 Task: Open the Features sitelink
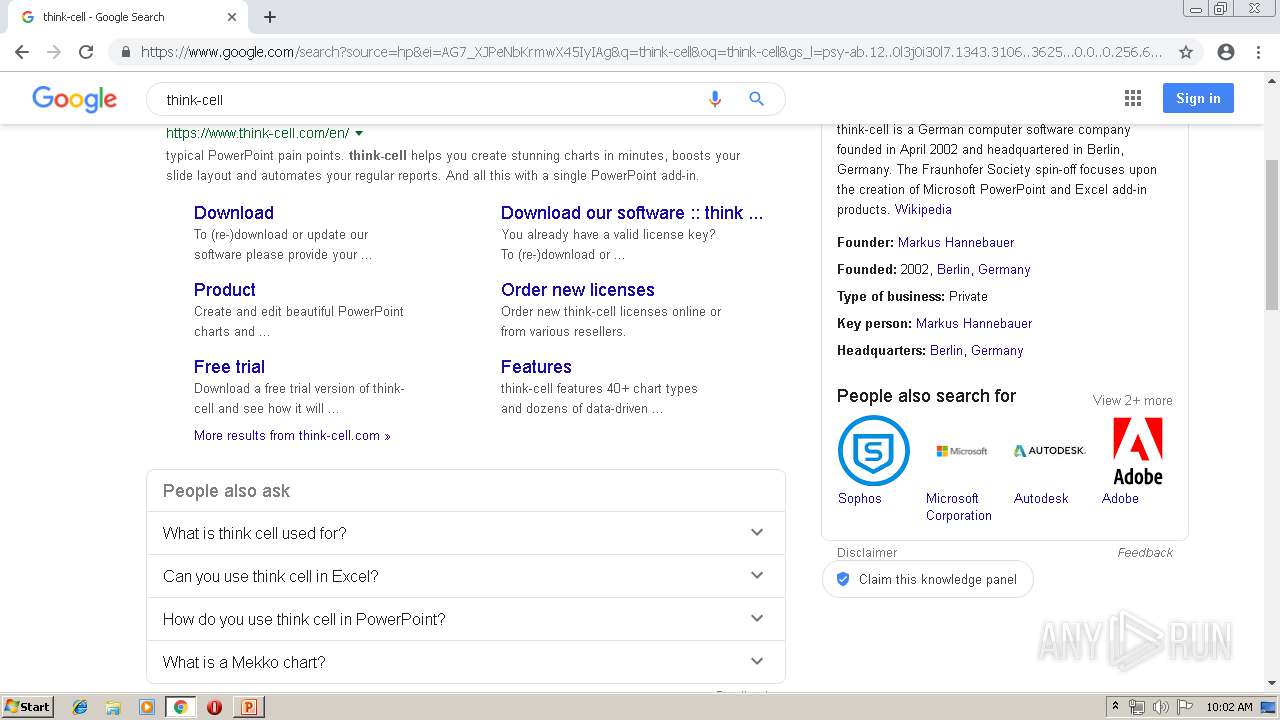point(536,366)
